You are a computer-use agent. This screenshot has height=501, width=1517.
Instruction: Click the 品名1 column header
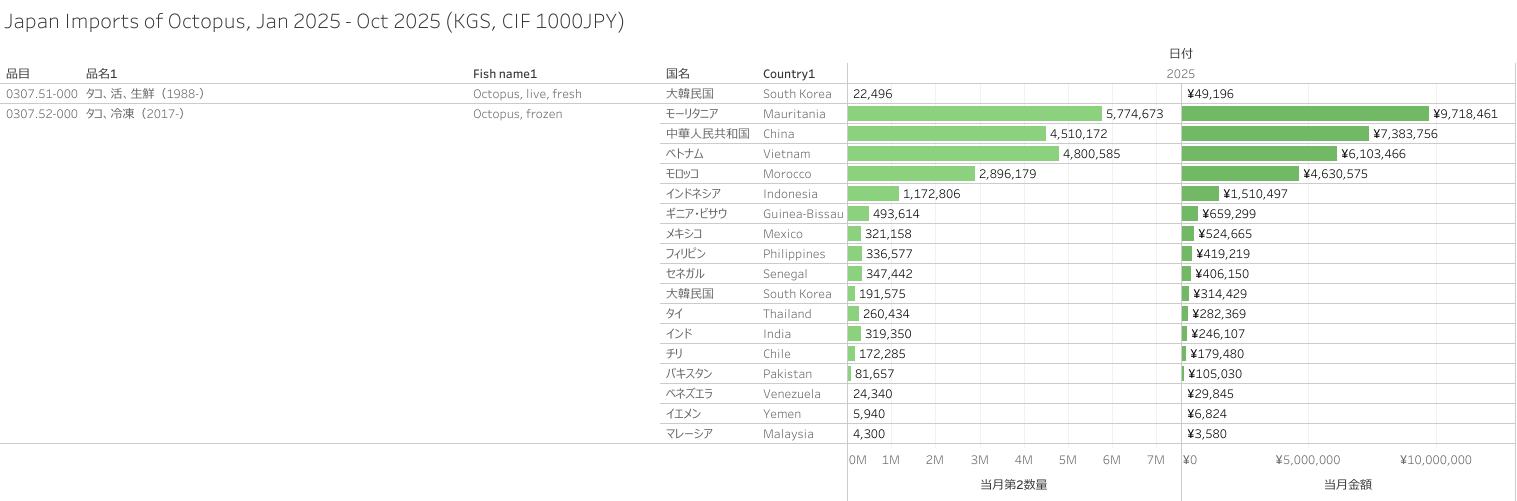[x=102, y=73]
